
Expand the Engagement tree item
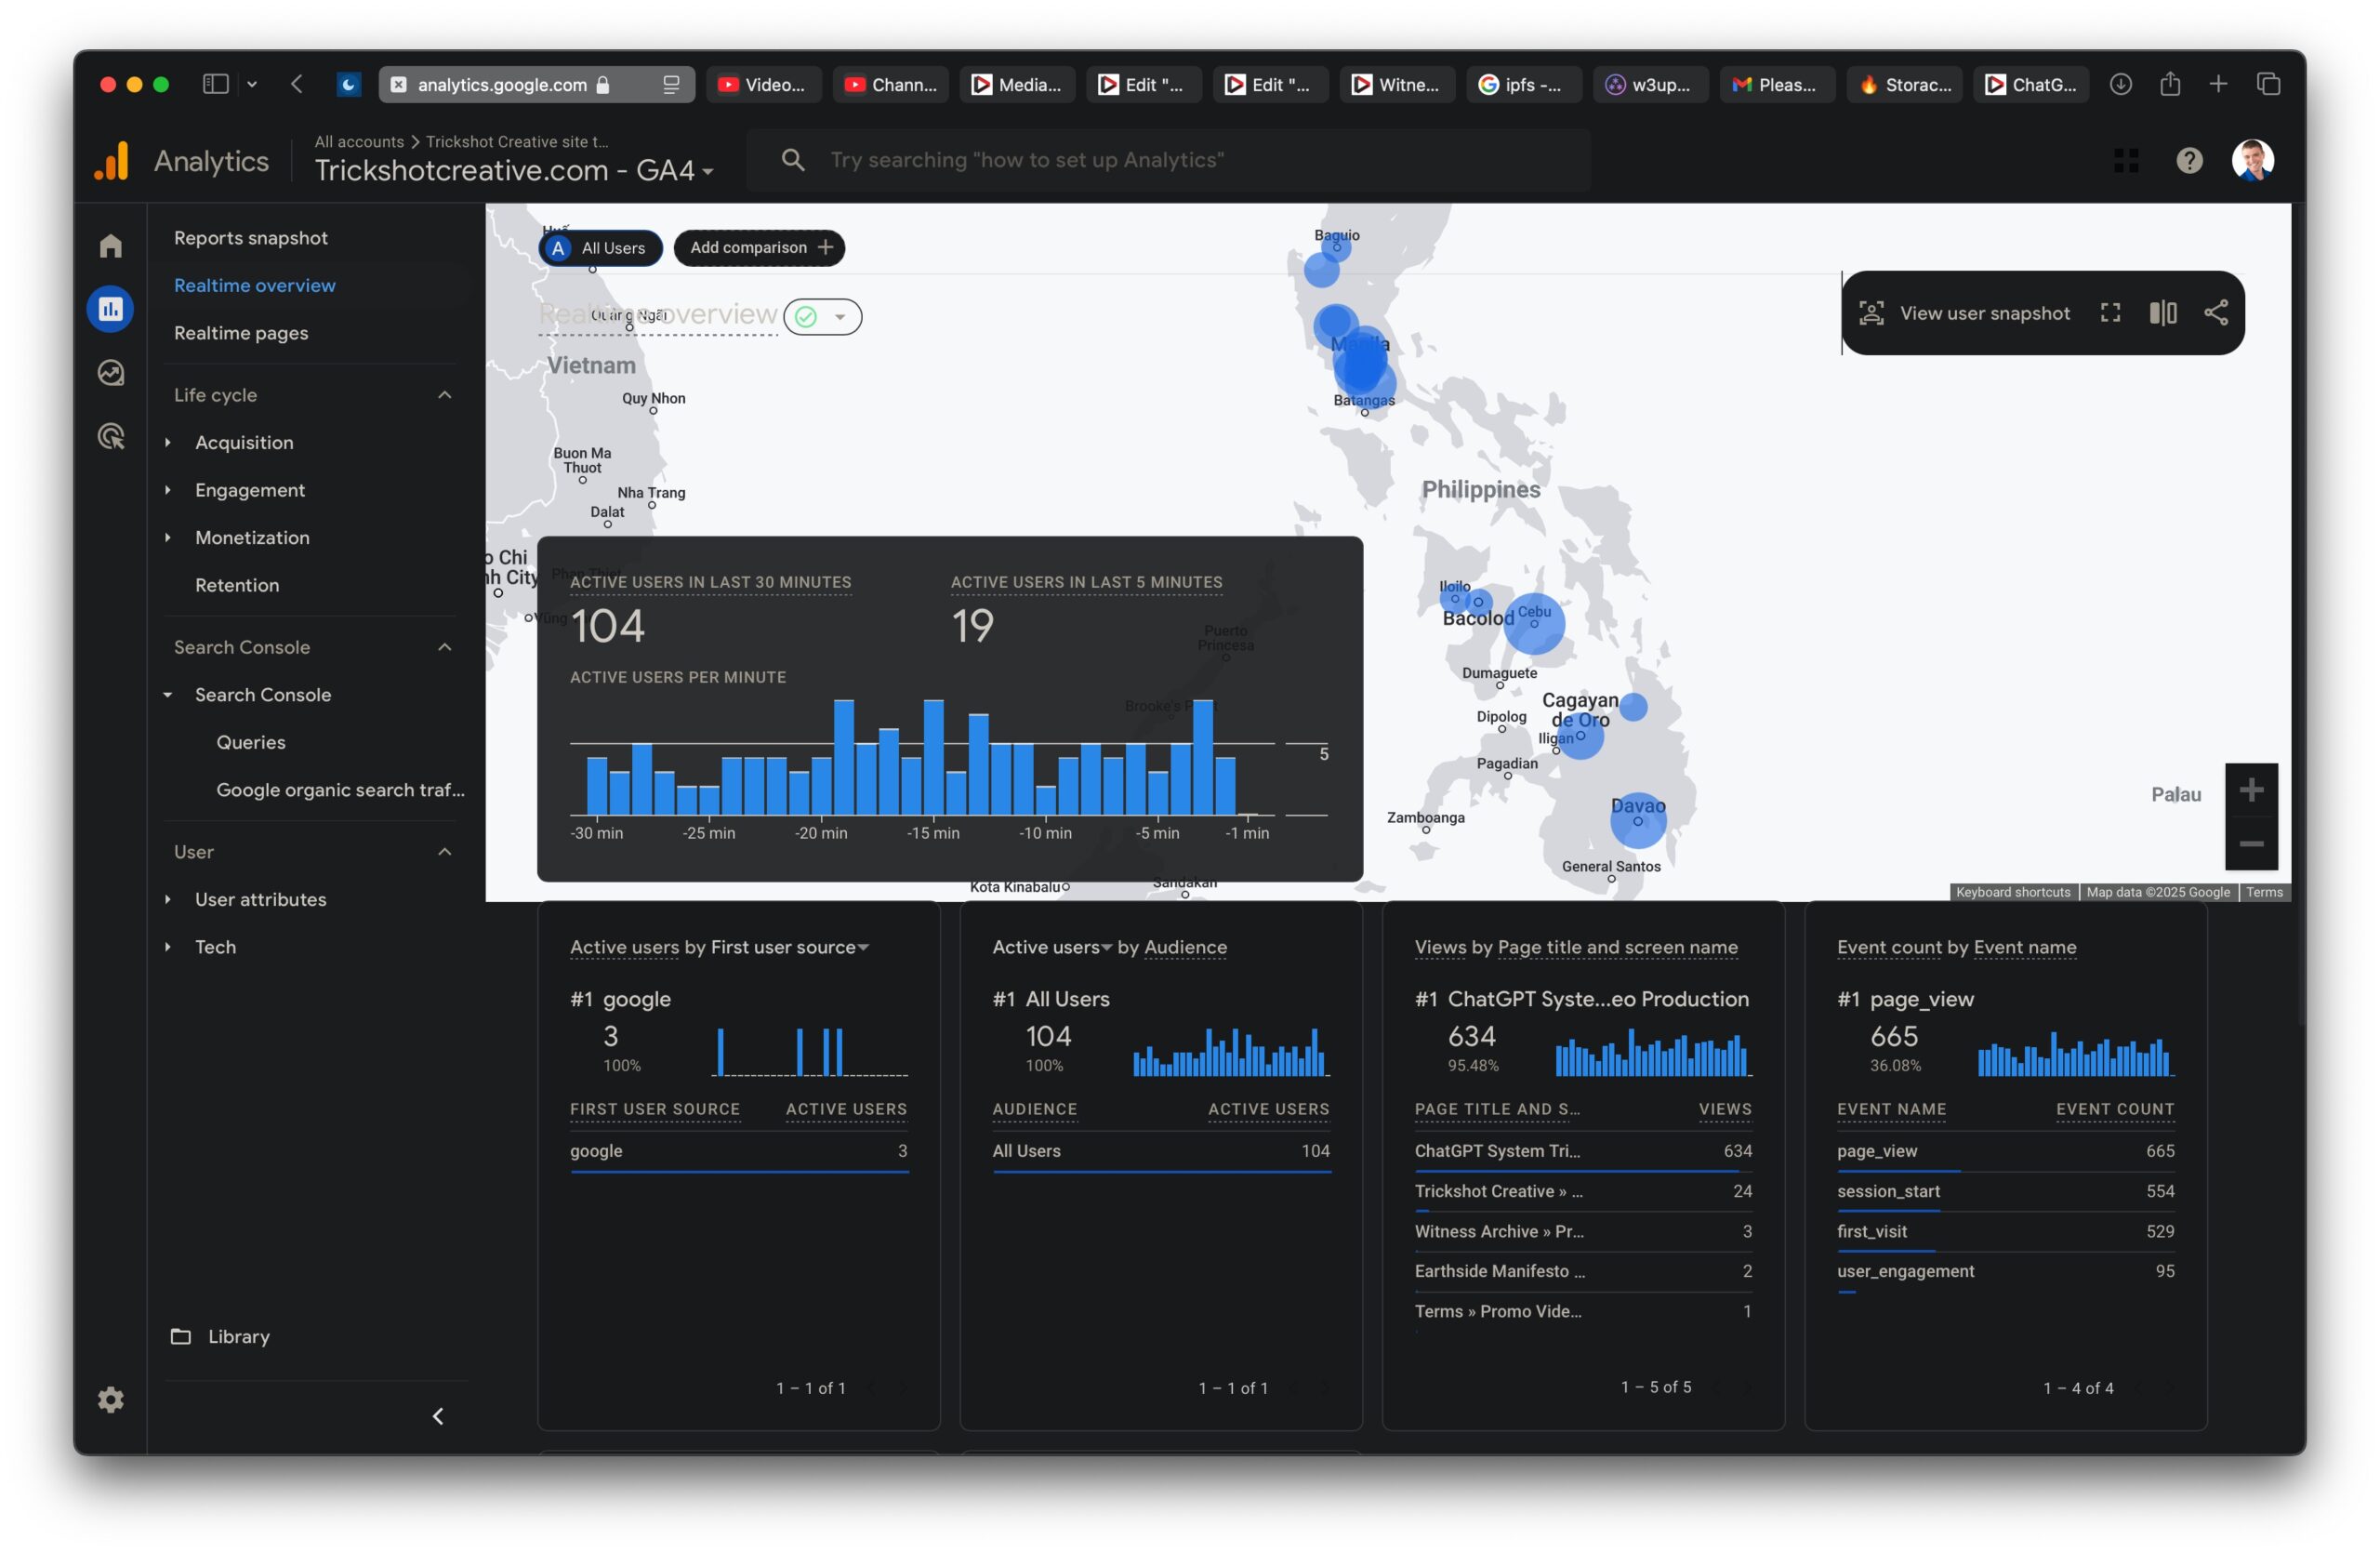(x=167, y=490)
